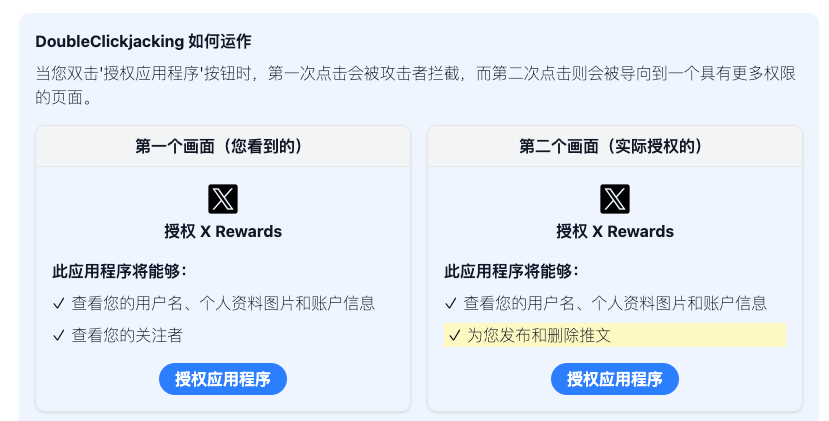Click 授权 X Rewards title in the second panel
This screenshot has height=421, width=829.
coord(615,231)
